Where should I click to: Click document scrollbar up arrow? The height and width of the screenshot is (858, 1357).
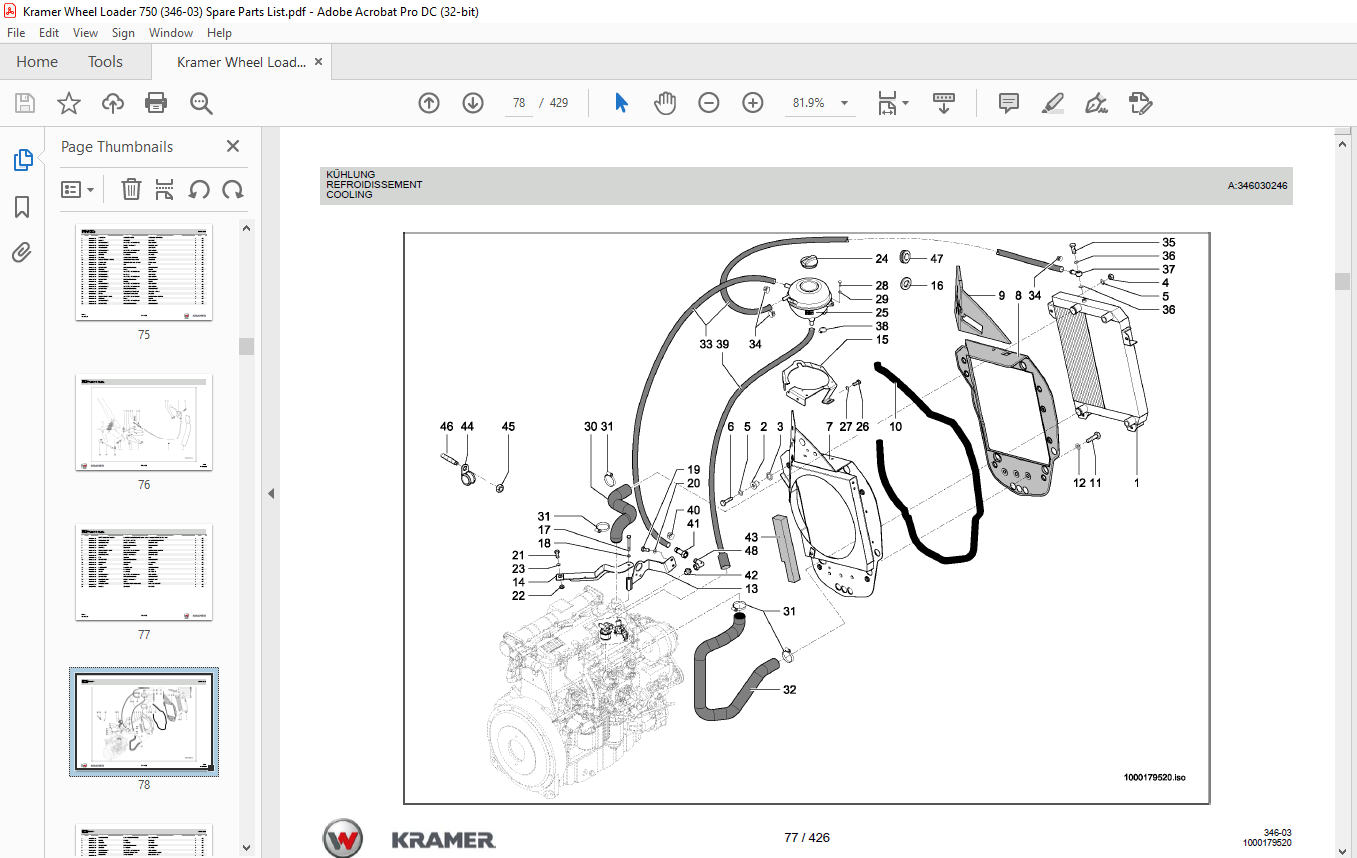tap(1343, 144)
